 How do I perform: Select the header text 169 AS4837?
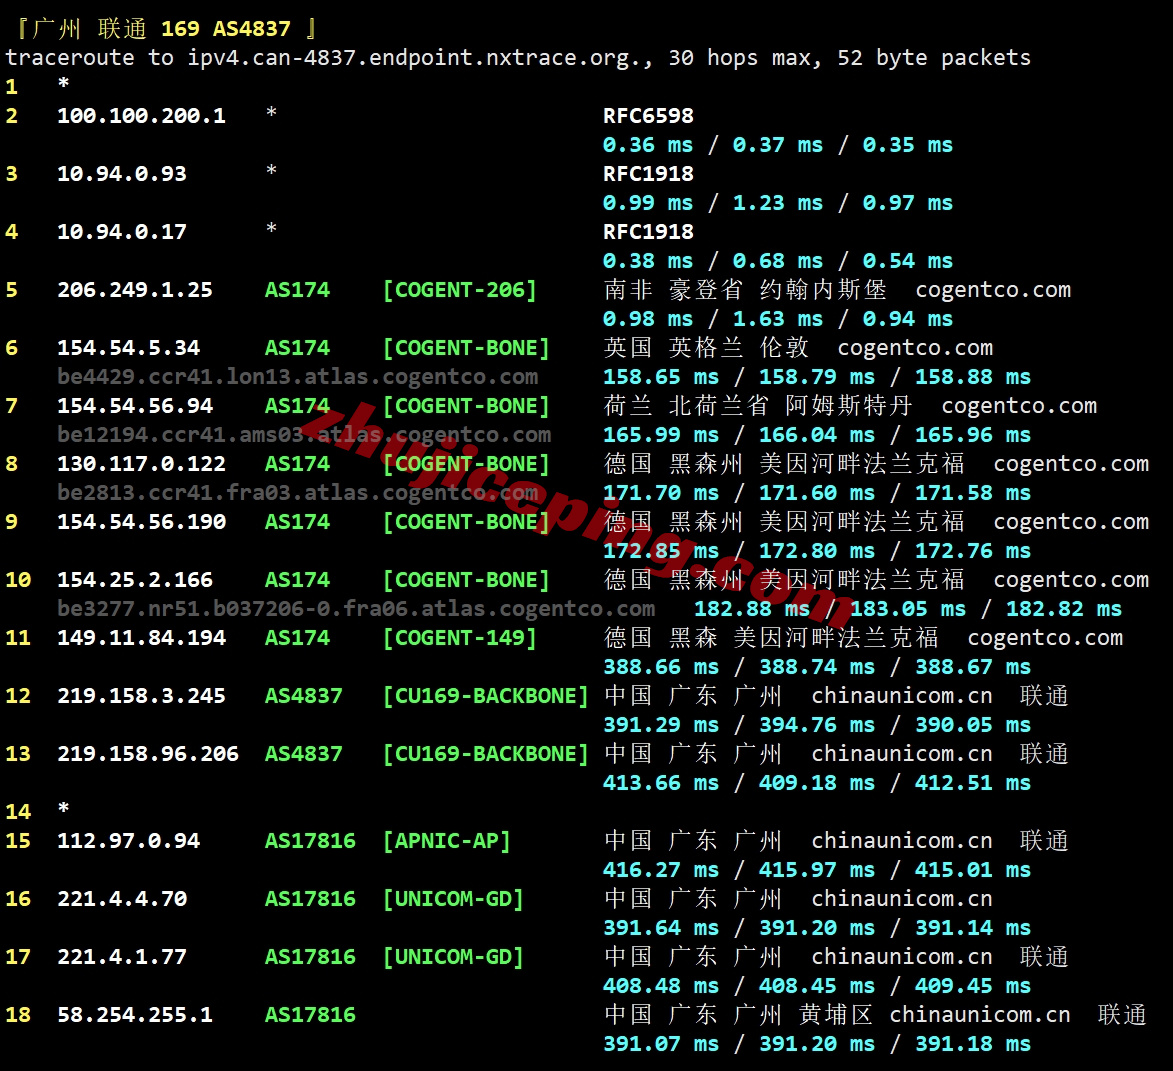pyautogui.click(x=226, y=29)
